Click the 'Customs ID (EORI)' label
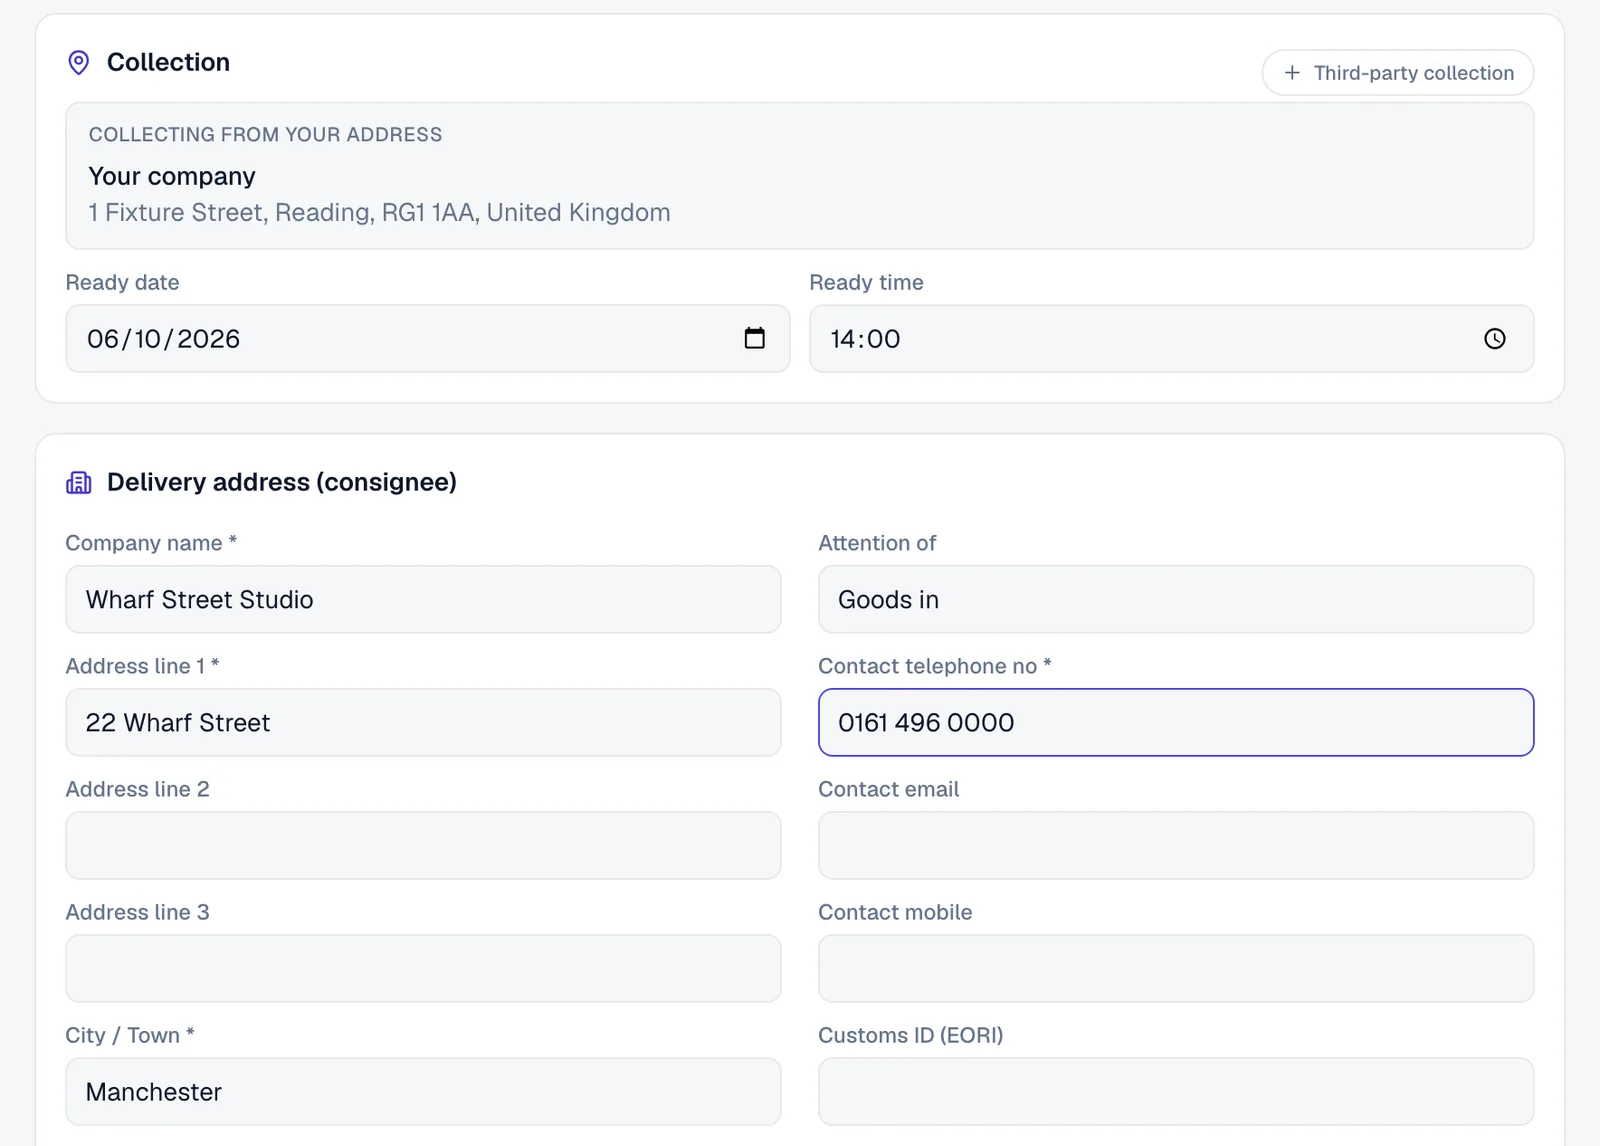The width and height of the screenshot is (1600, 1146). 911,1035
